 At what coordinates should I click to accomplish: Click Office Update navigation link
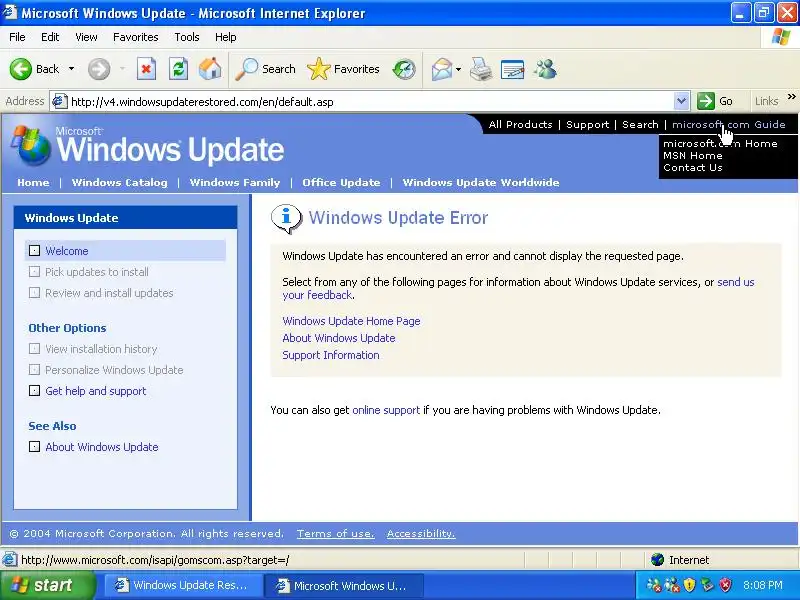pyautogui.click(x=341, y=183)
